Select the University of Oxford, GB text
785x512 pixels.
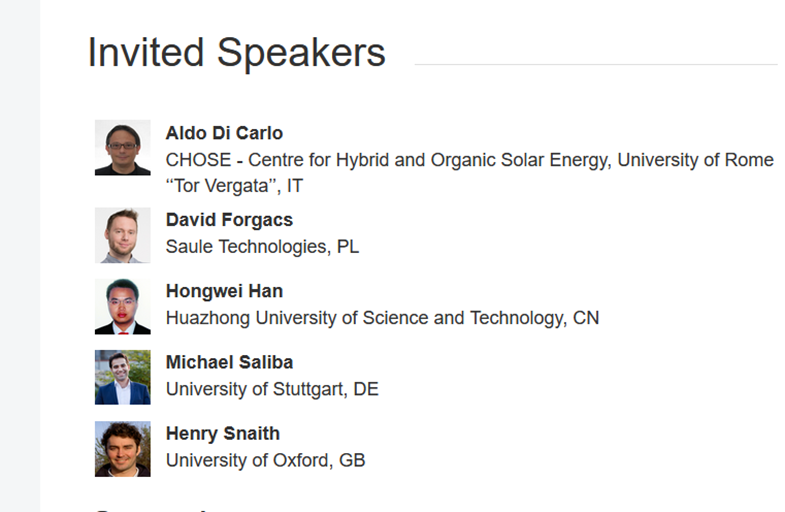(266, 460)
